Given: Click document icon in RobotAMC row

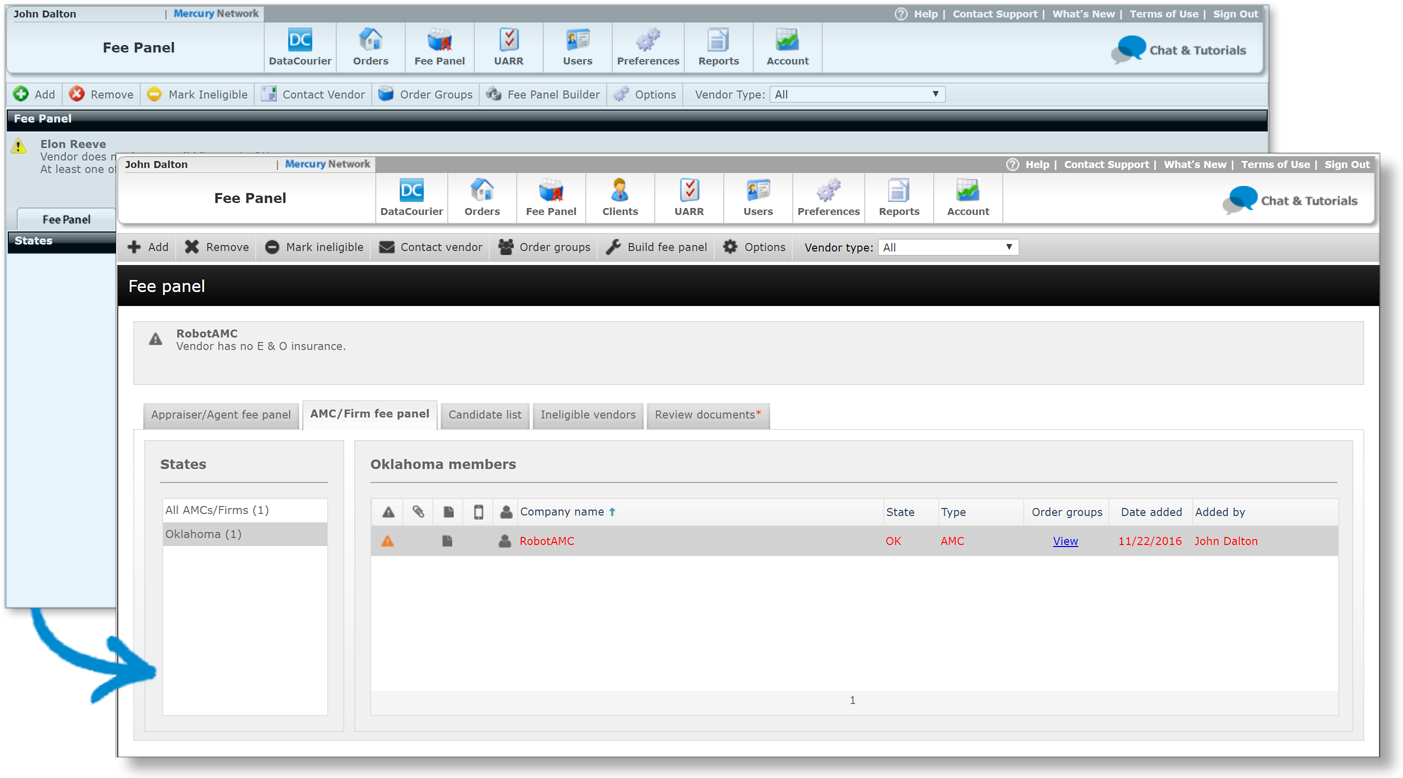Looking at the screenshot, I should click(447, 541).
